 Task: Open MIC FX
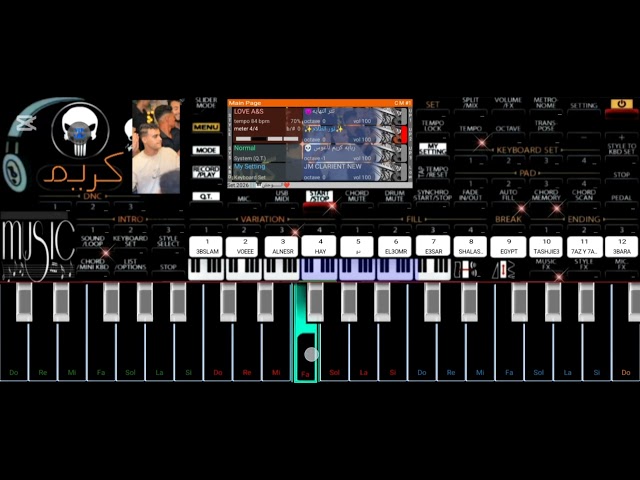coord(621,264)
